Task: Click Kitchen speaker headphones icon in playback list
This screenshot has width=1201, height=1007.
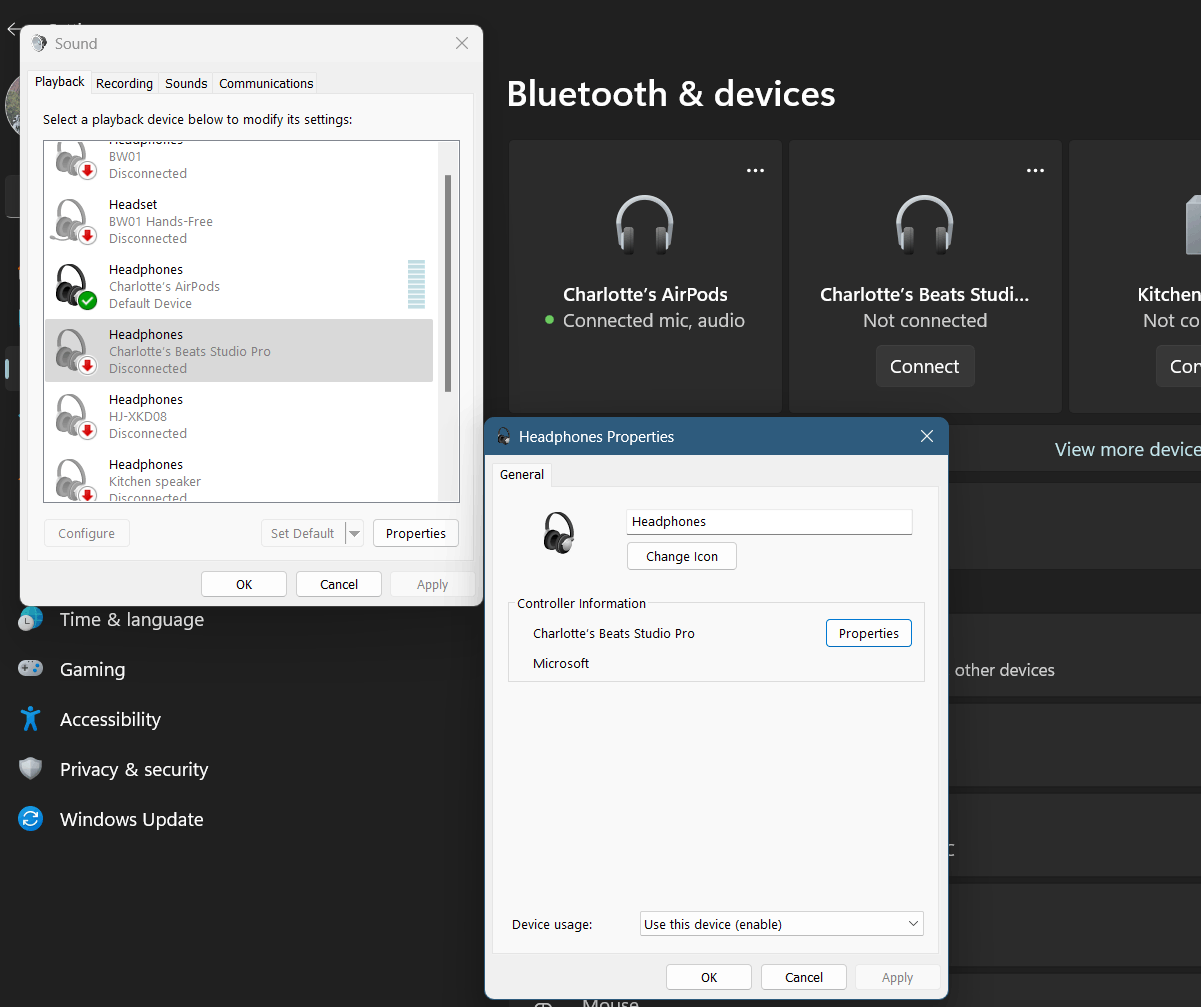Action: point(74,480)
